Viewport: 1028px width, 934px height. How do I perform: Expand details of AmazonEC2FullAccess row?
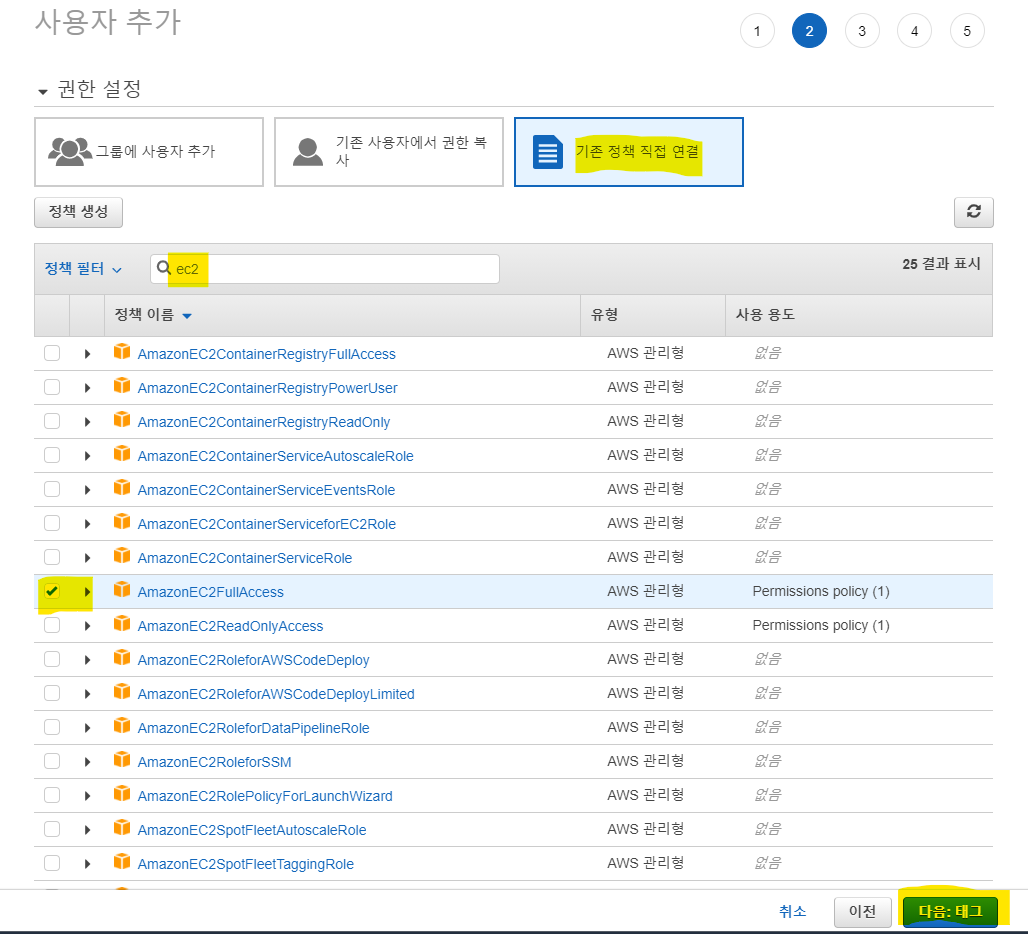[87, 592]
